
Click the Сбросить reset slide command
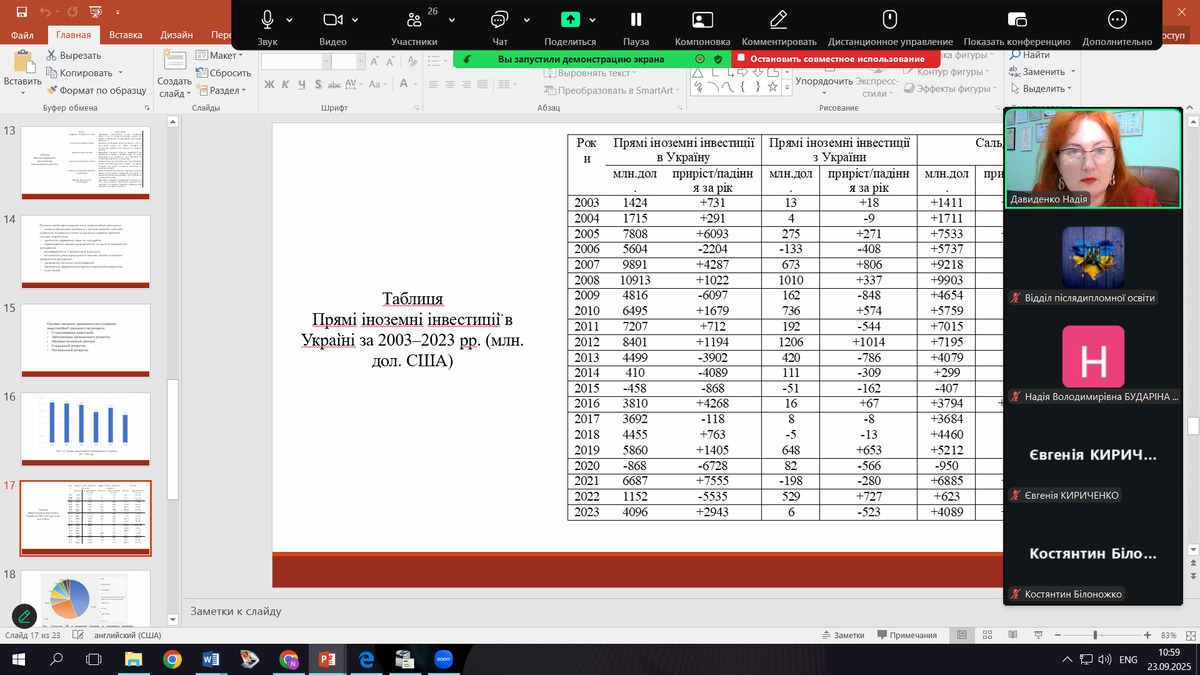tap(223, 73)
